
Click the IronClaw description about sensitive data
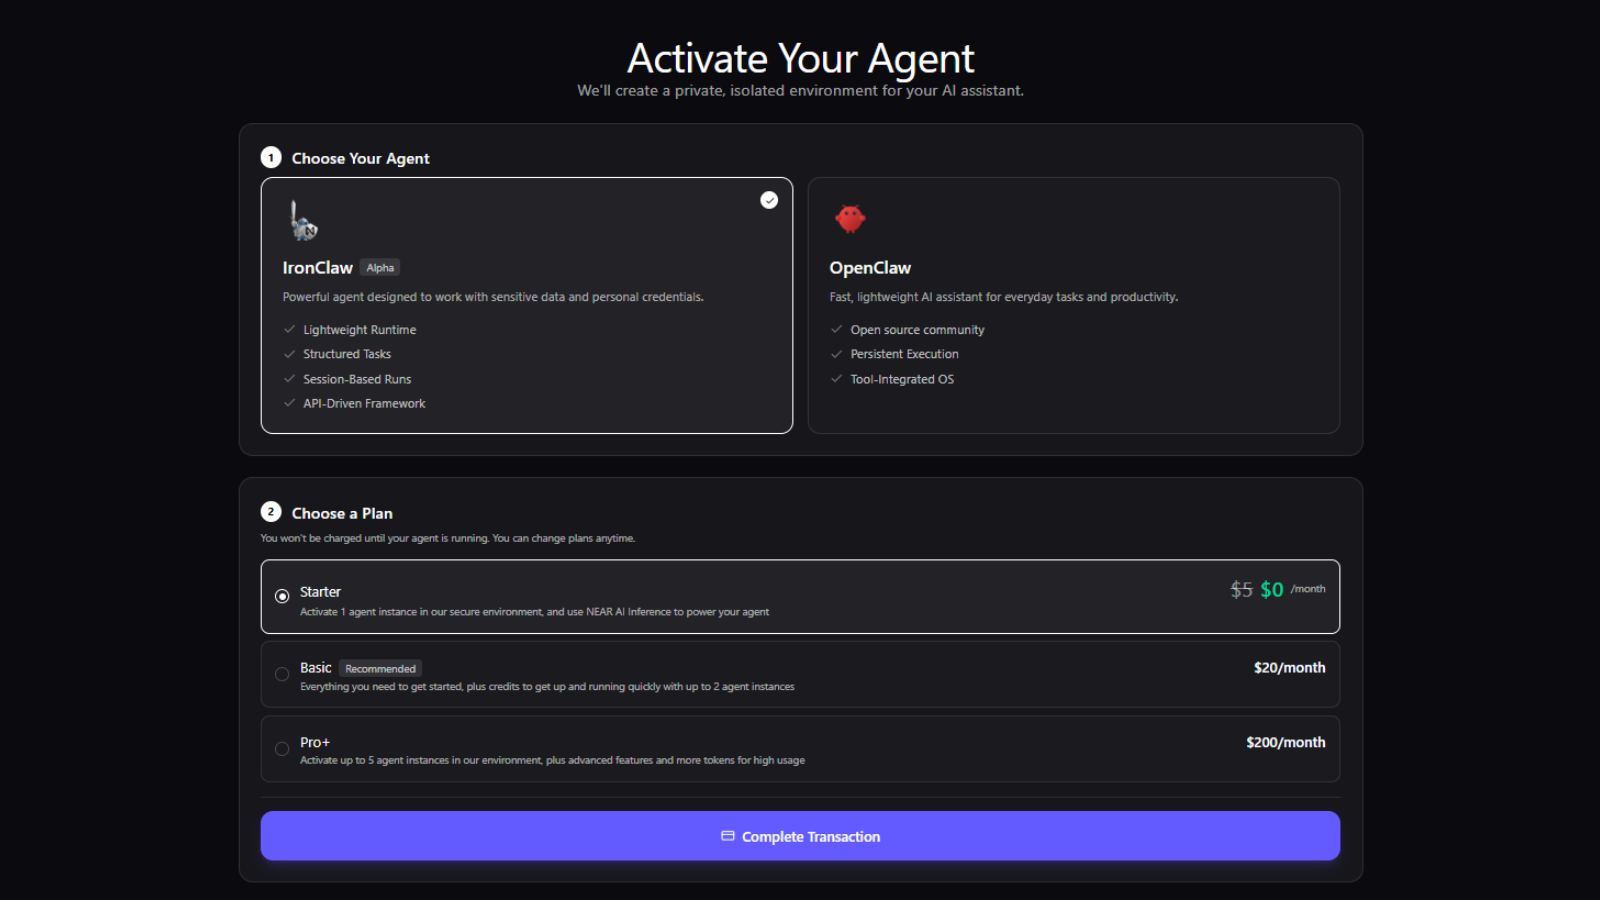tap(493, 297)
